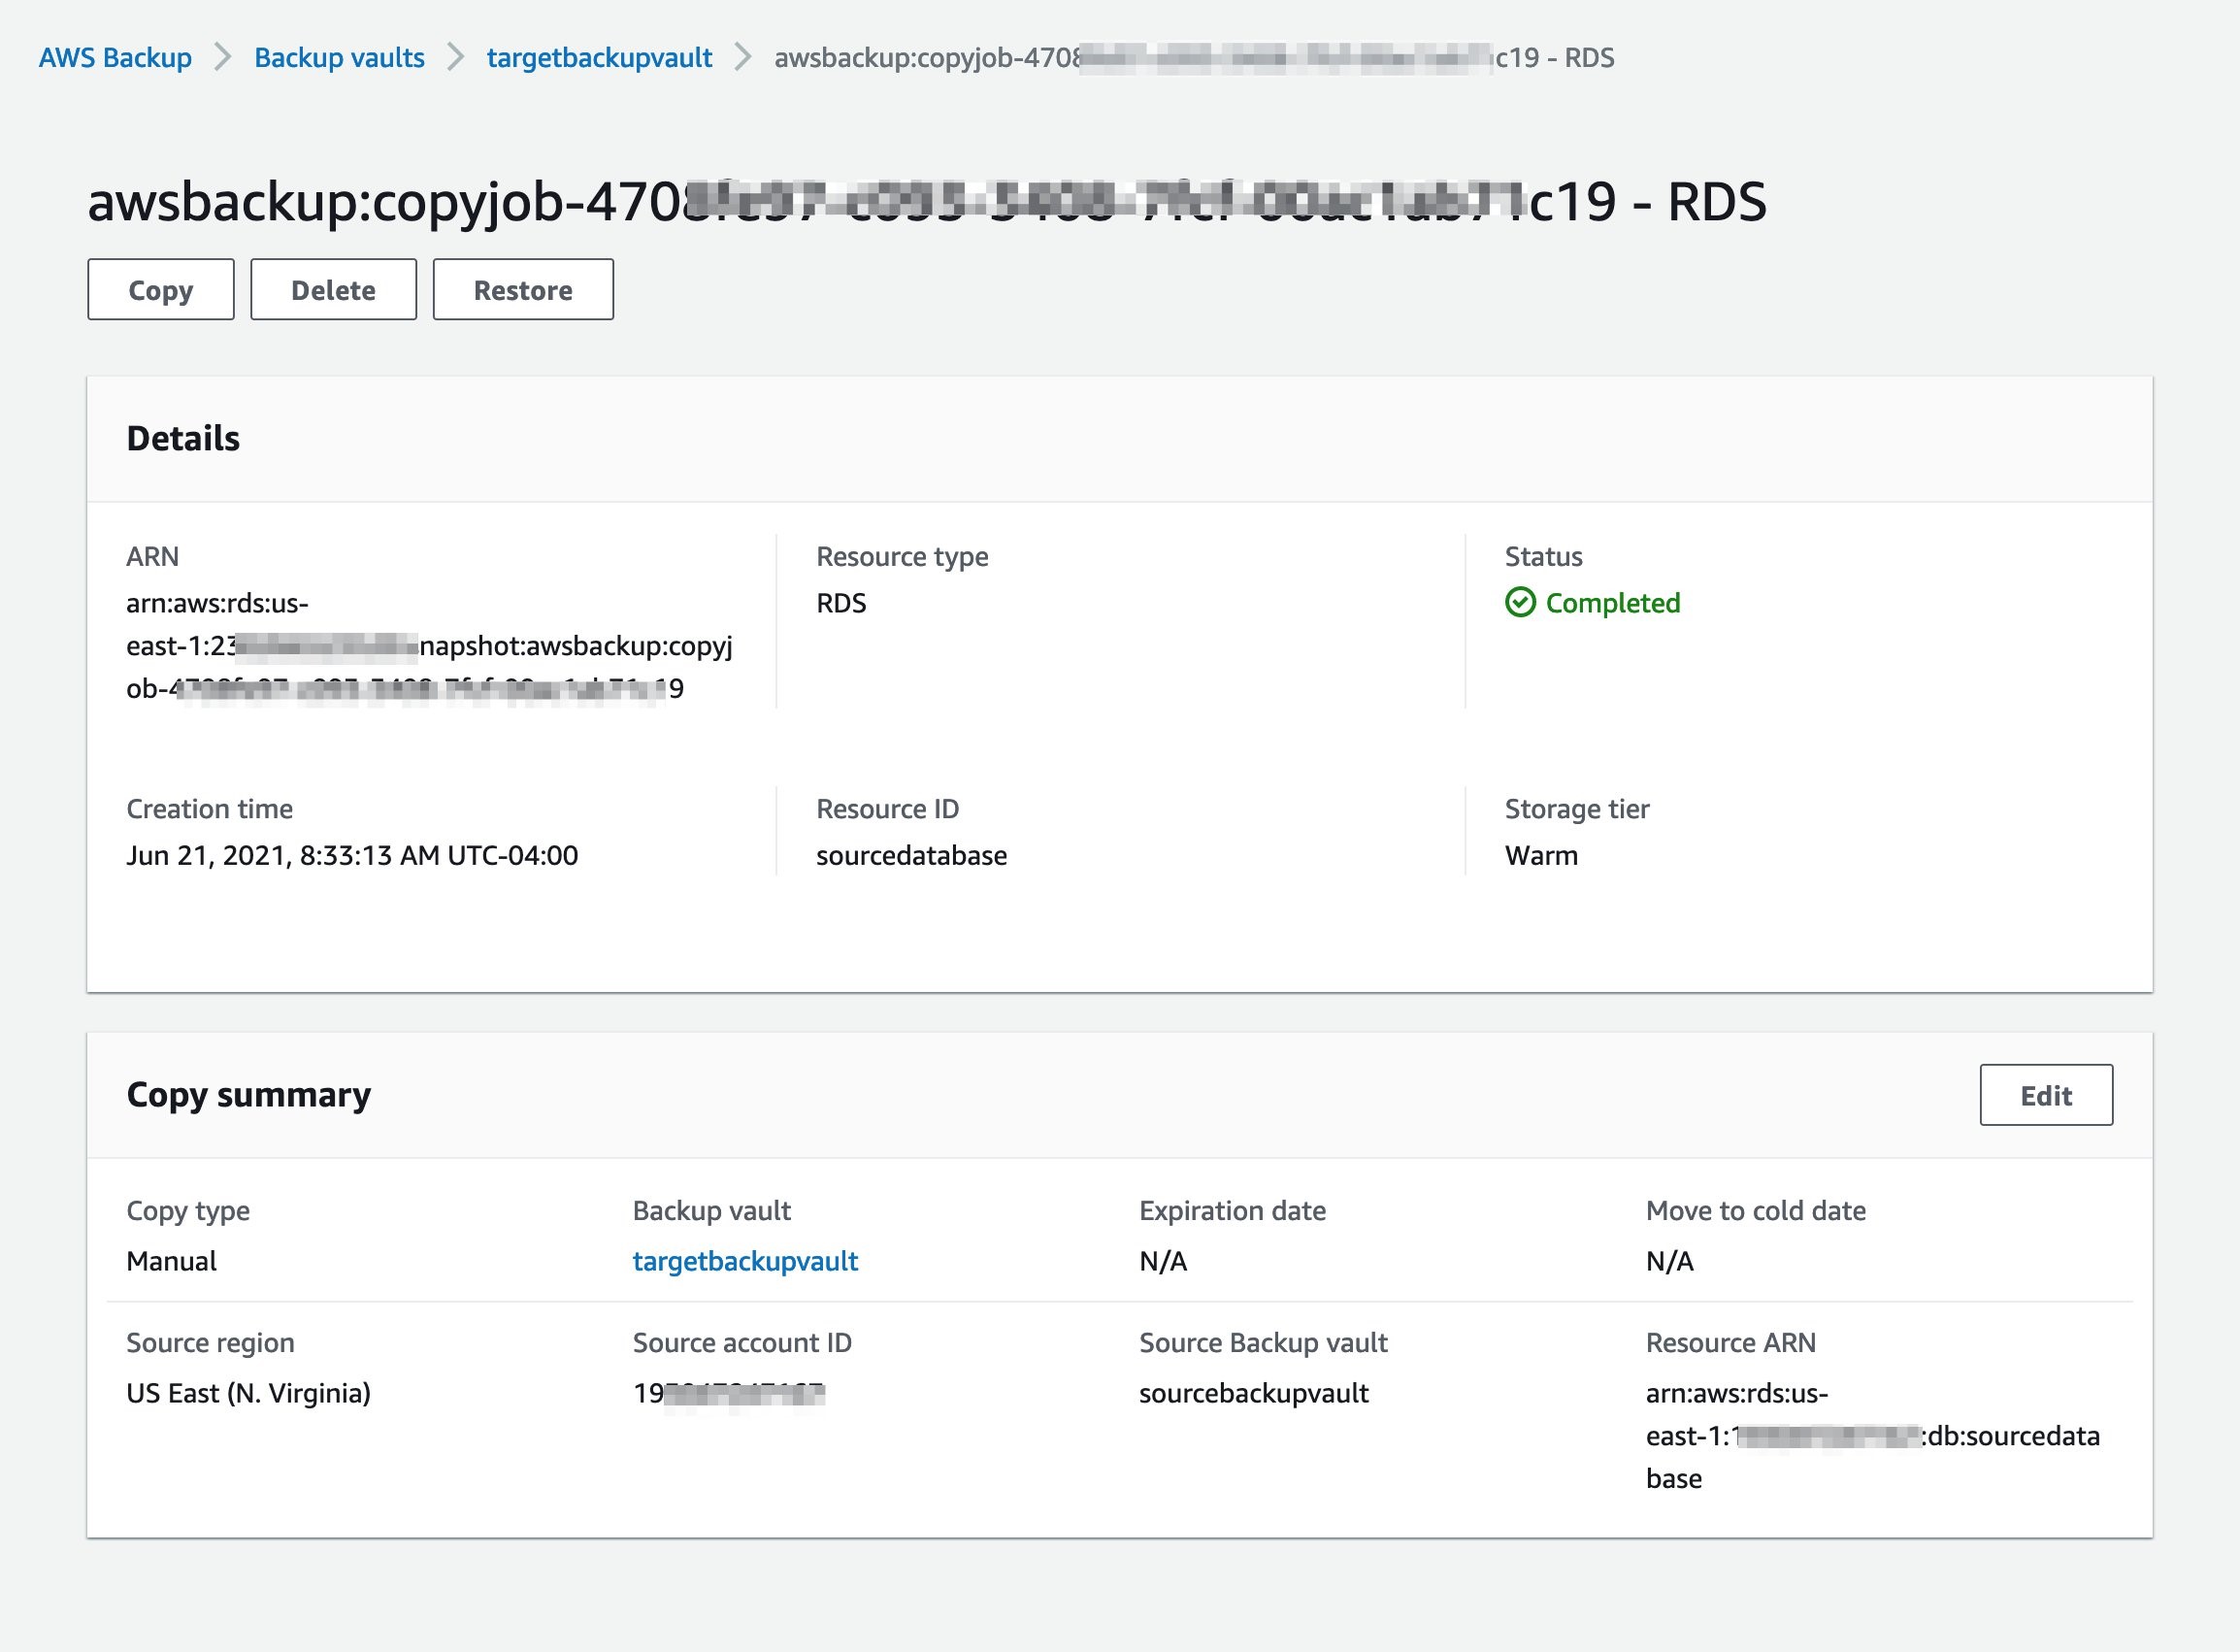Viewport: 2240px width, 1652px height.
Task: Click the breadcrumb chevron after Backup vaults
Action: [456, 57]
